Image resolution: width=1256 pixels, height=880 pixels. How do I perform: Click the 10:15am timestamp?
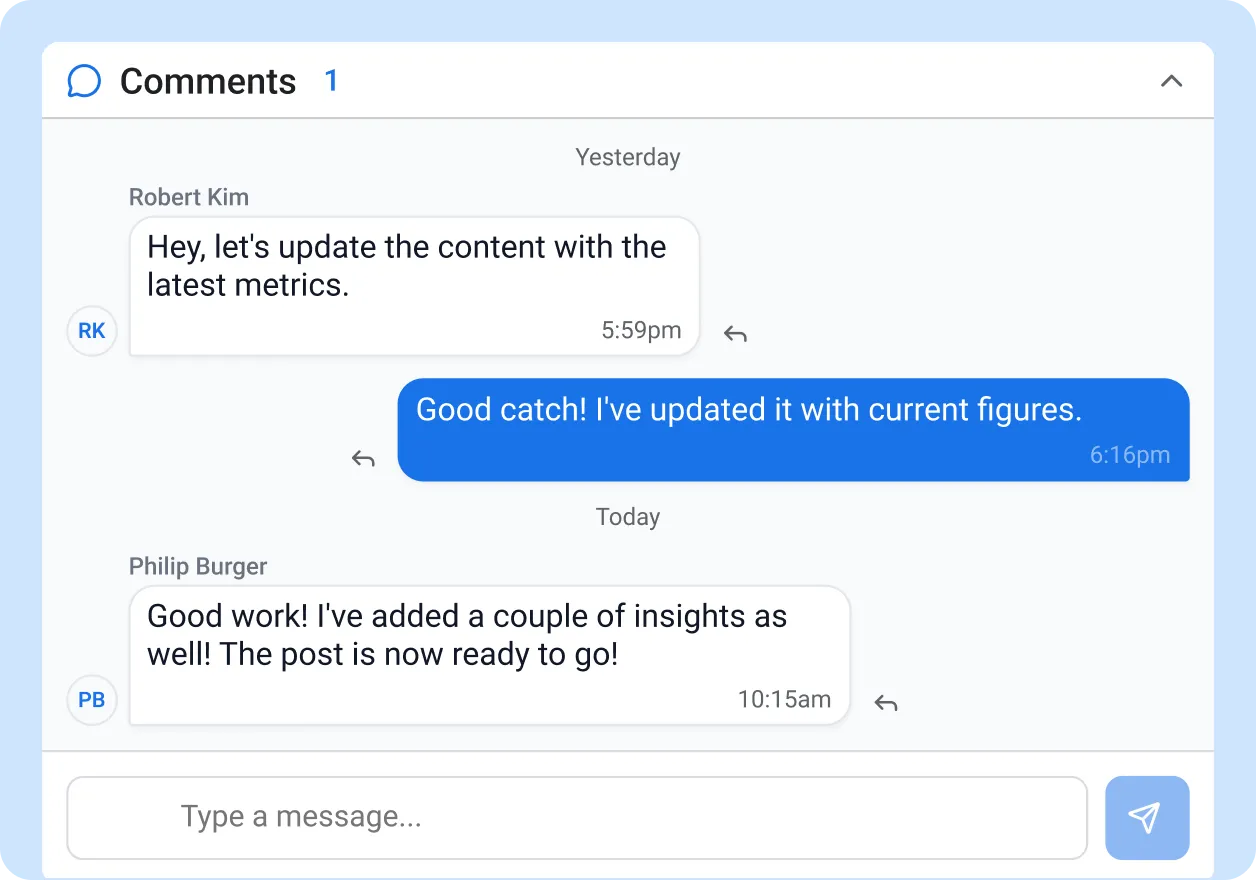tap(786, 700)
